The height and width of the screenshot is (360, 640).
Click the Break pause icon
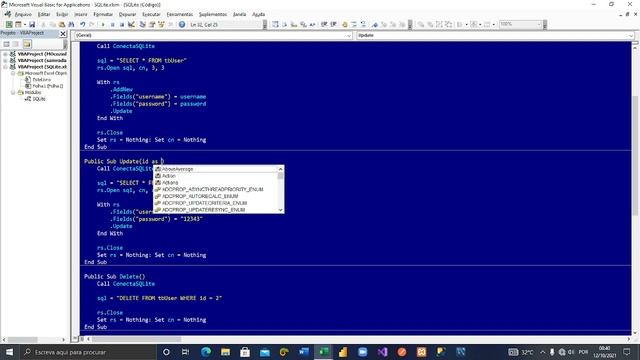coord(113,24)
